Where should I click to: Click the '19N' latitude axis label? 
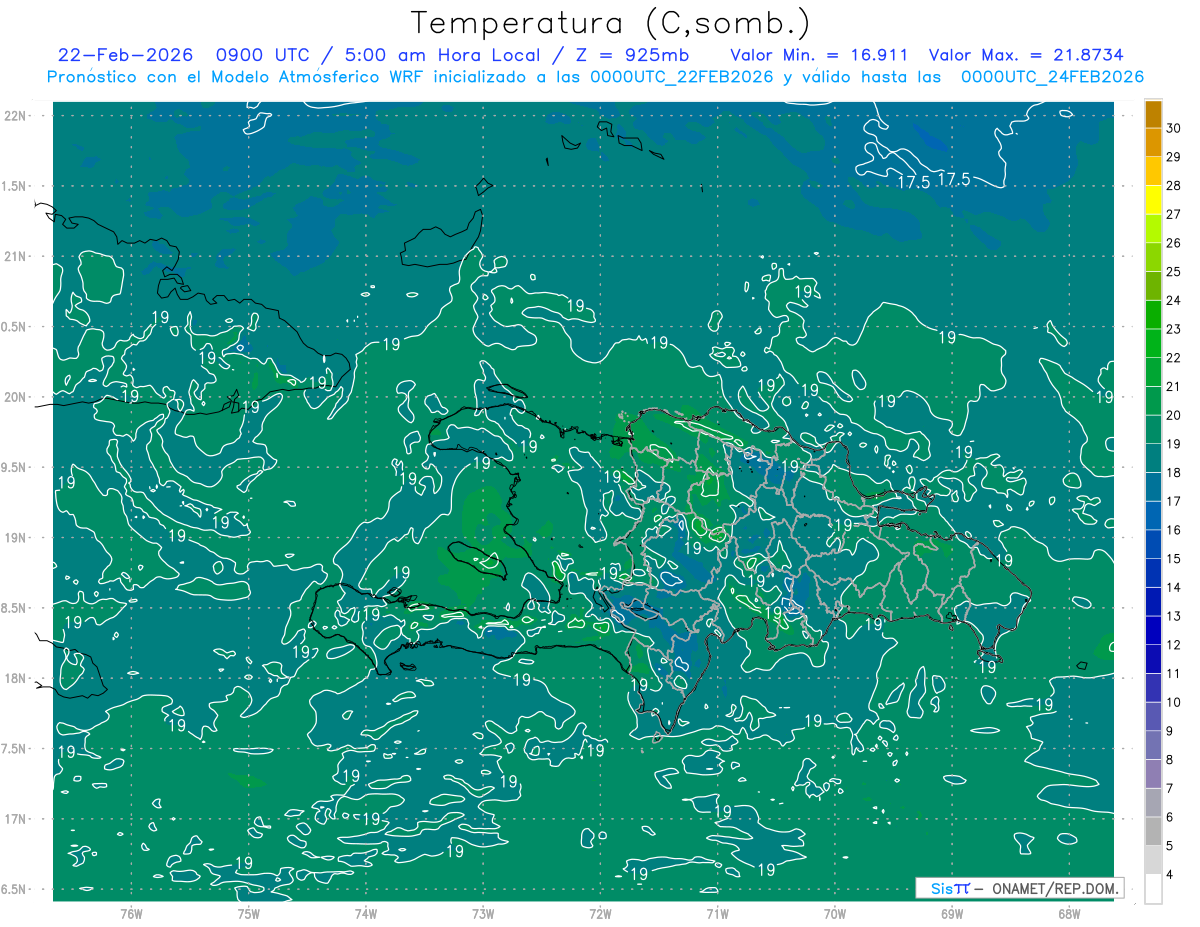[x=17, y=538]
